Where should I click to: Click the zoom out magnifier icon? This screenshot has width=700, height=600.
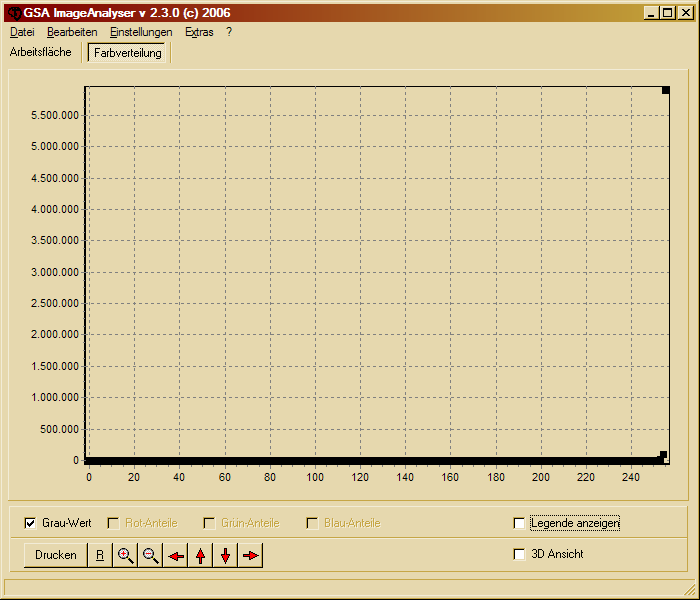[151, 555]
